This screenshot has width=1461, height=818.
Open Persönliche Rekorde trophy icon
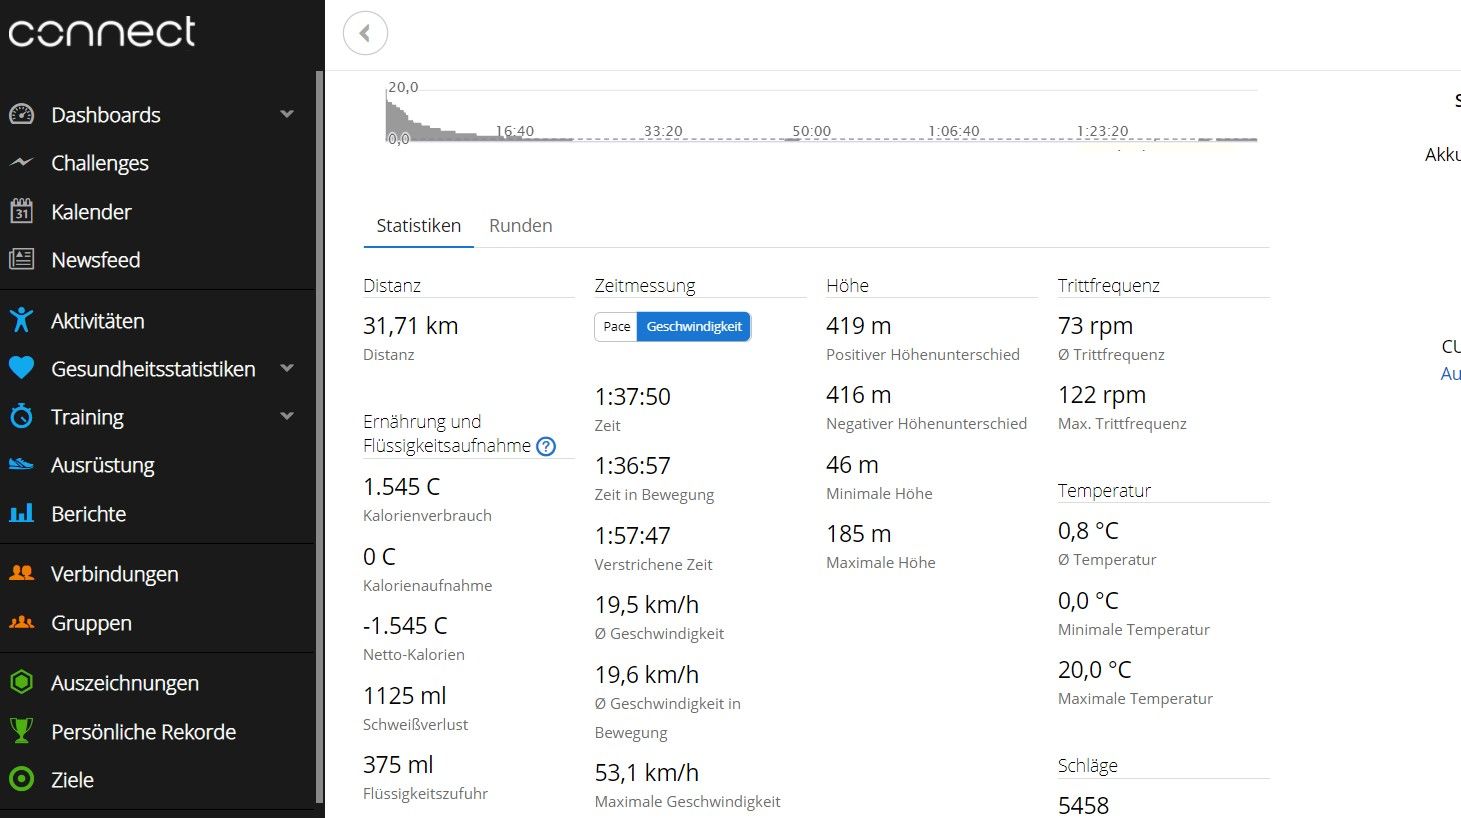click(x=21, y=731)
